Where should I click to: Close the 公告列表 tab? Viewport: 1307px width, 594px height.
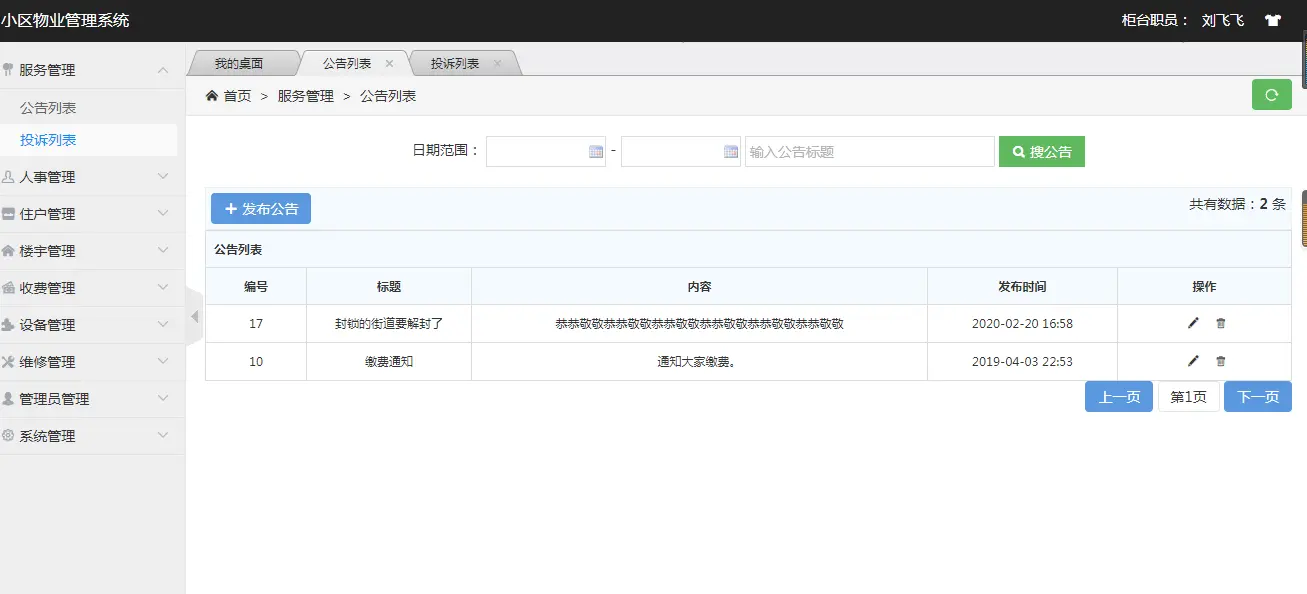click(390, 63)
